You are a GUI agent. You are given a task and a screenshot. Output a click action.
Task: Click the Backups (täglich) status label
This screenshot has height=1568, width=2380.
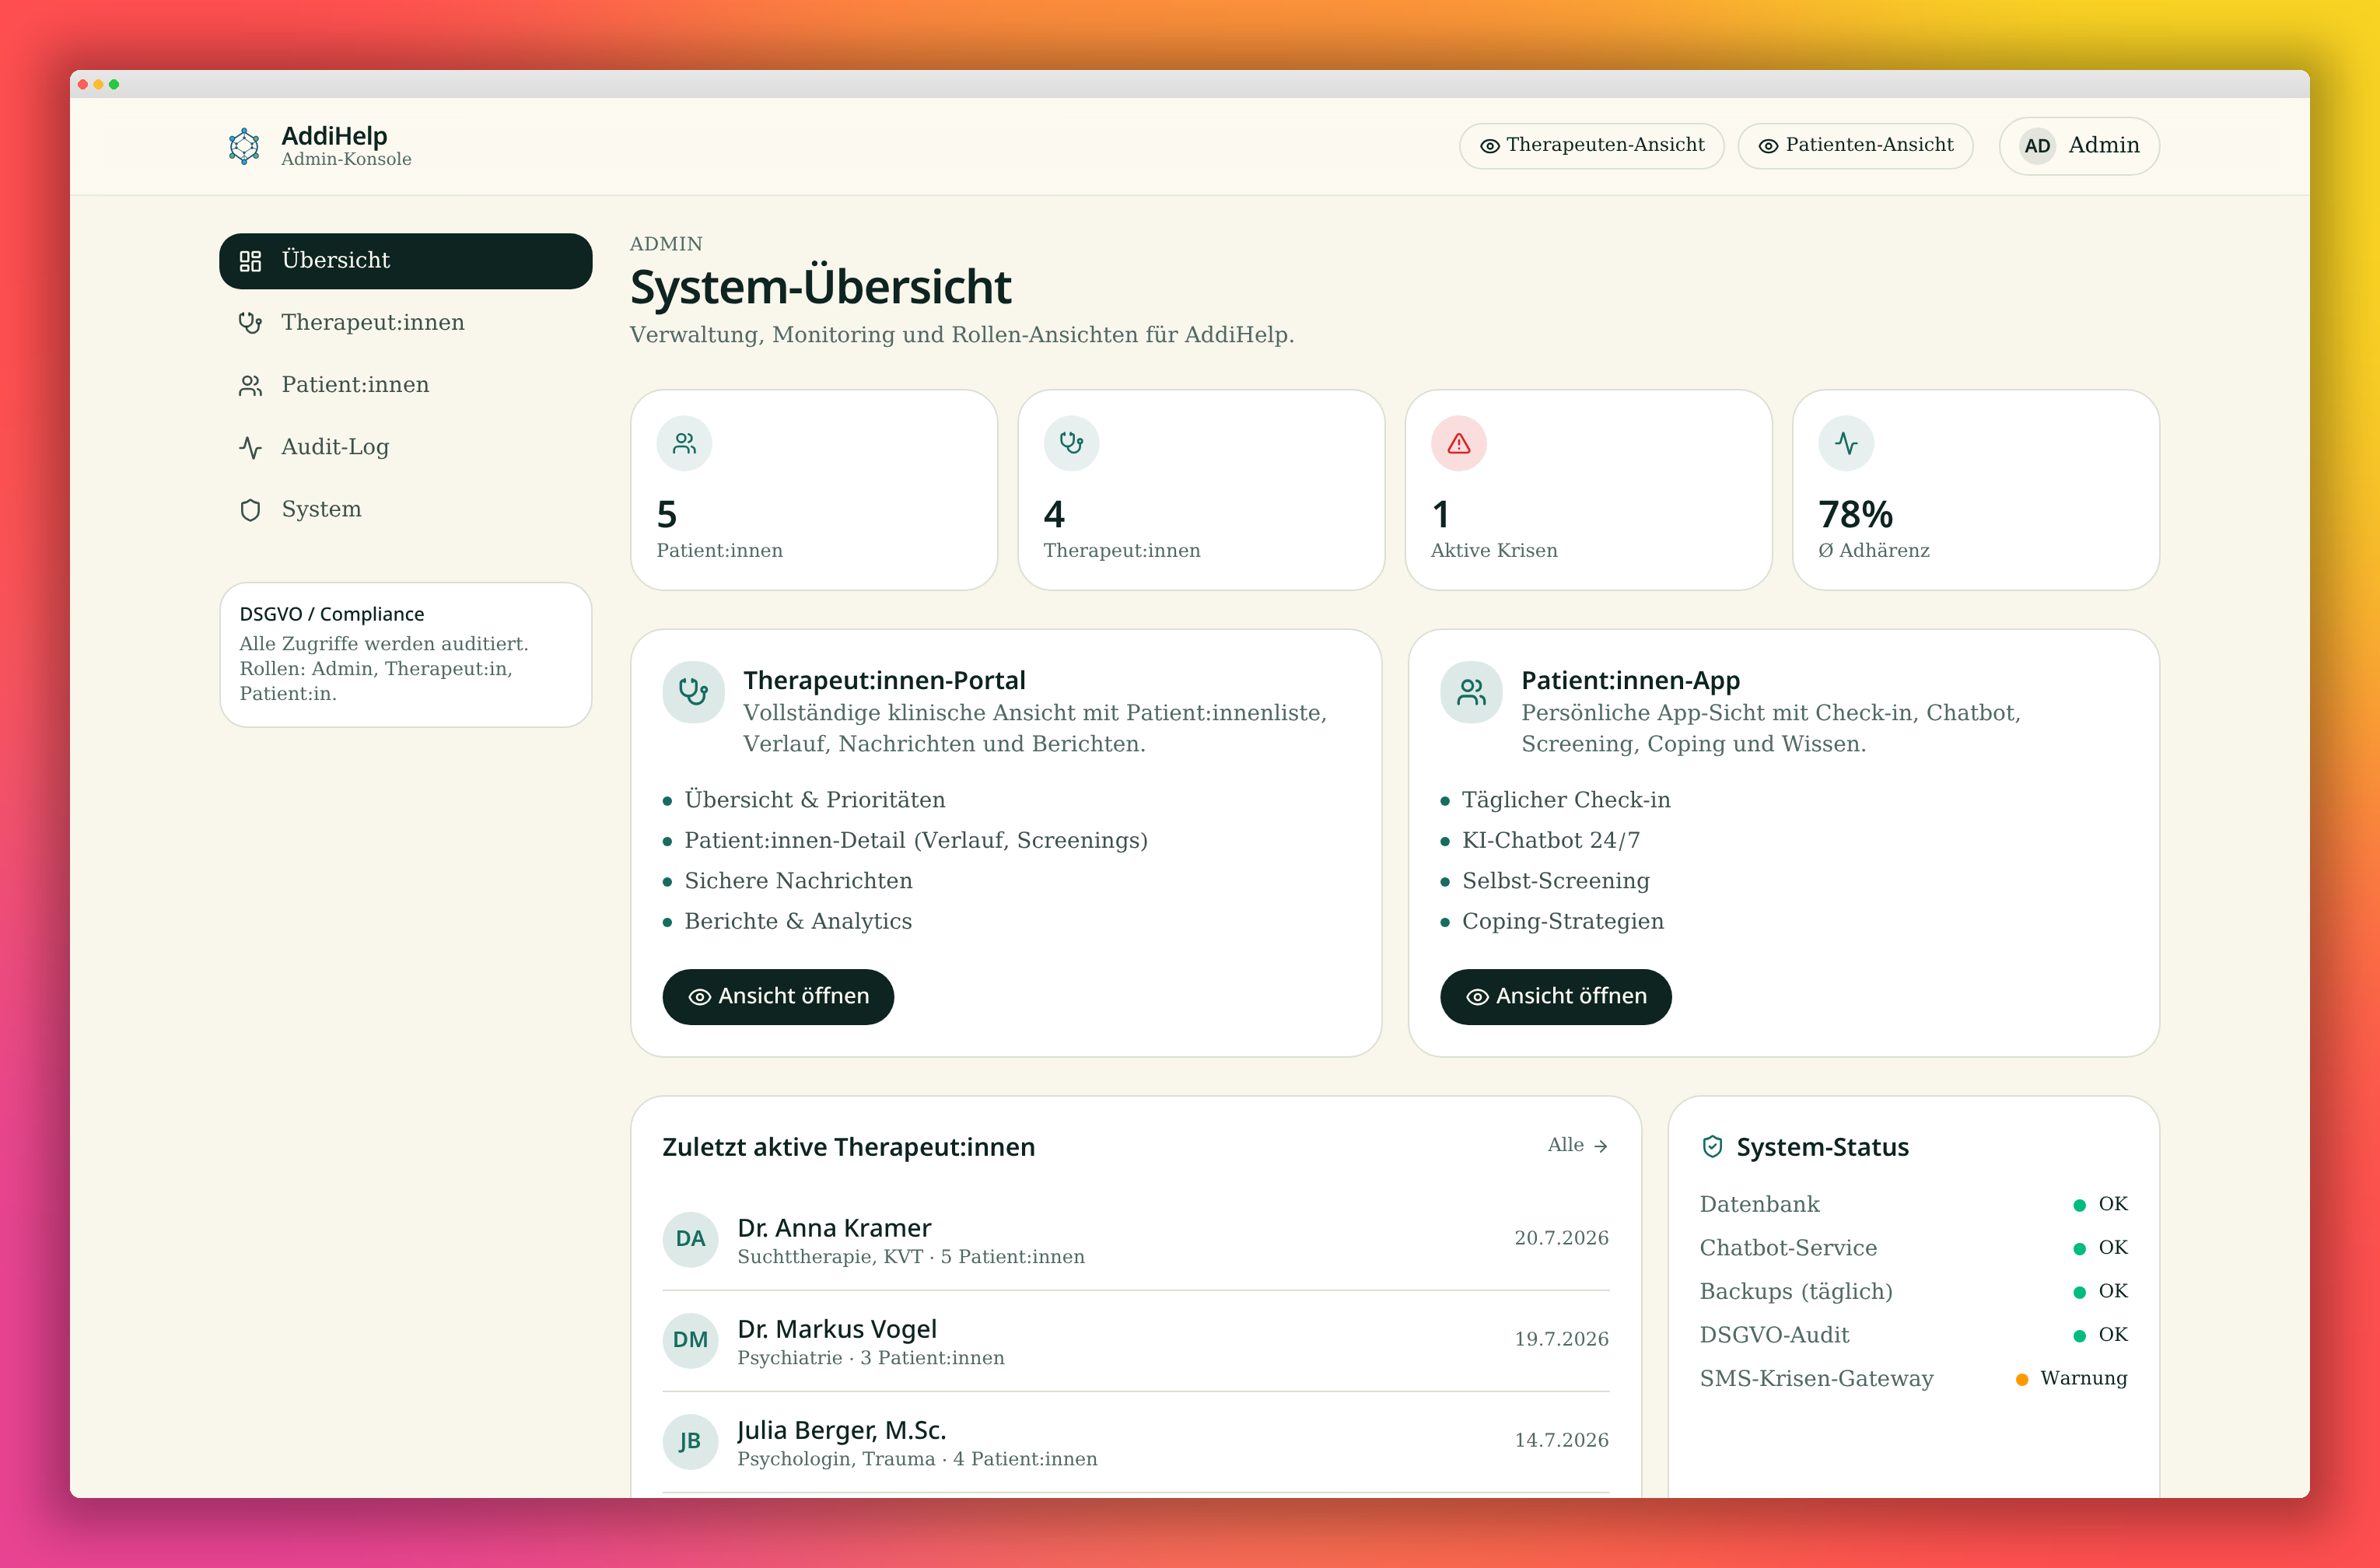click(x=1796, y=1292)
